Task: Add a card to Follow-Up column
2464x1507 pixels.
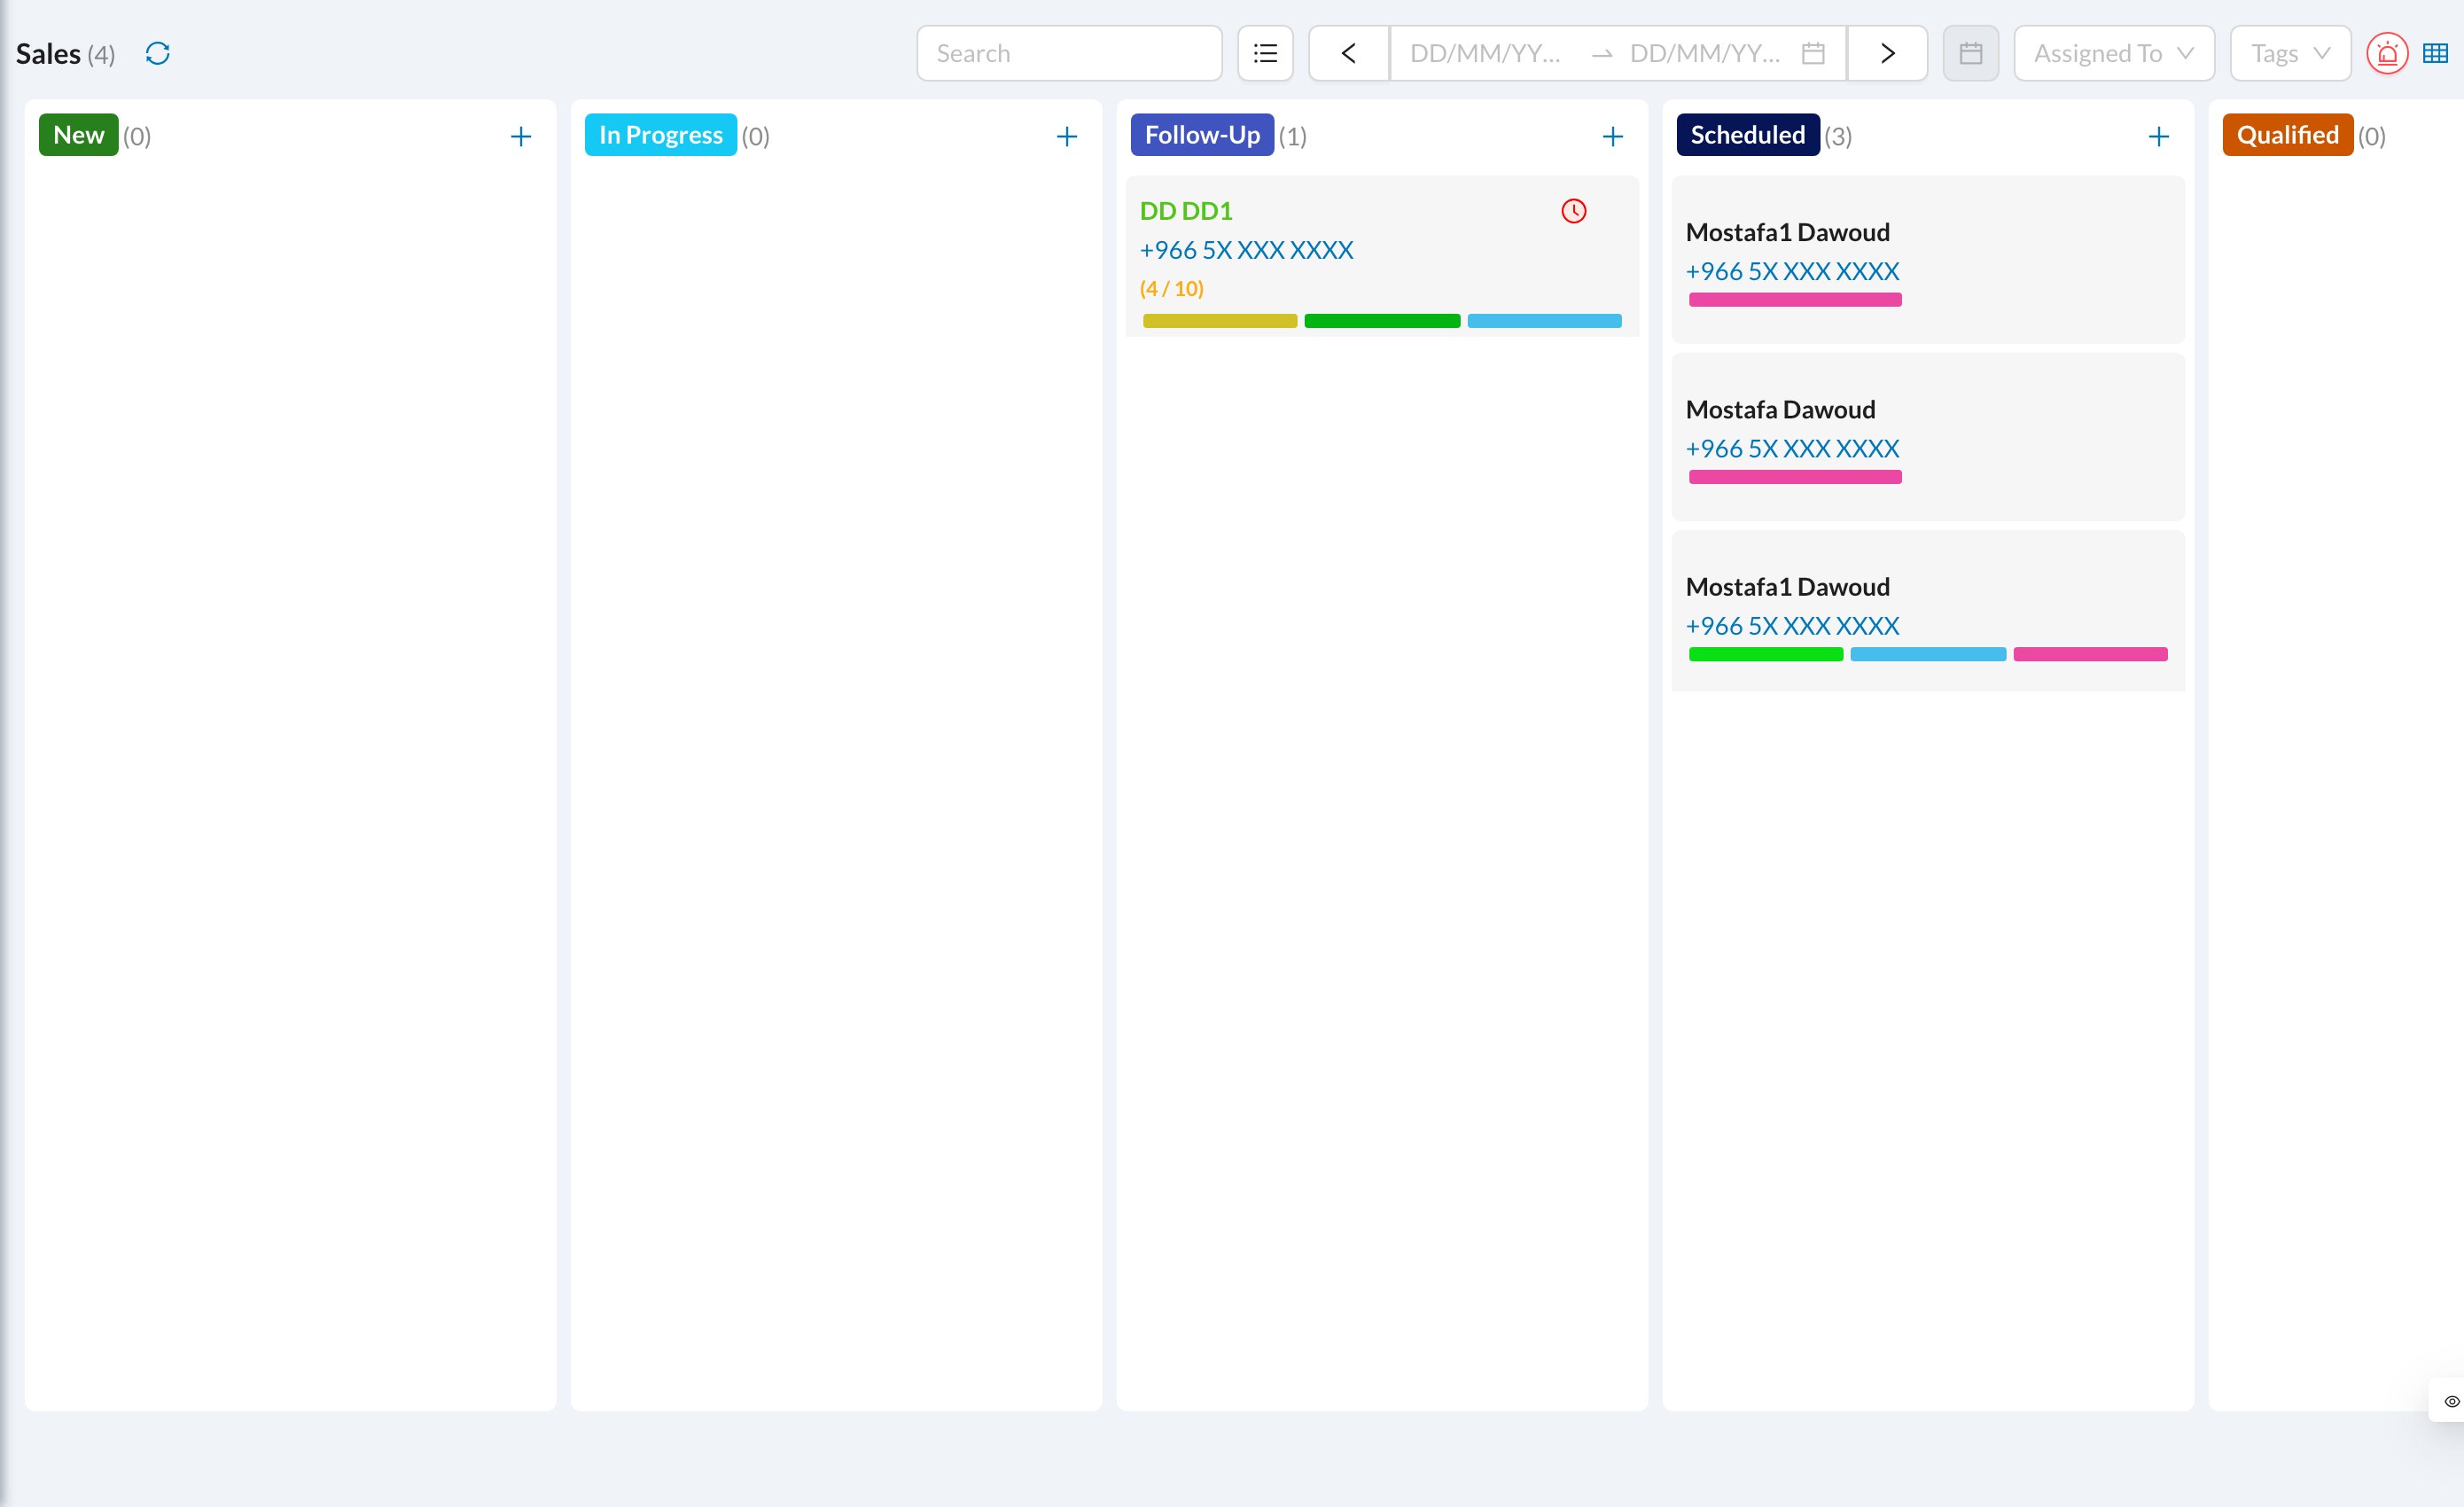Action: [1613, 136]
